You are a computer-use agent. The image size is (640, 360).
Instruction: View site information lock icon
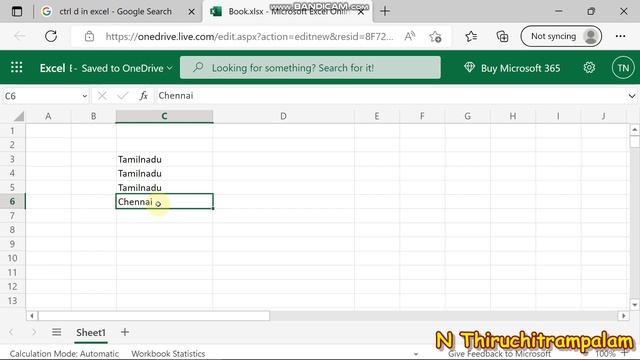tap(89, 36)
